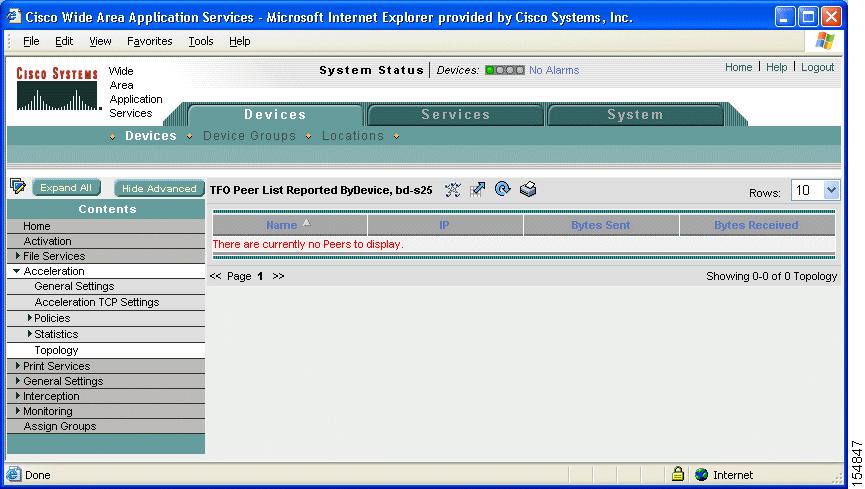The width and height of the screenshot is (865, 489).
Task: Click the No Alarms link
Action: click(554, 70)
